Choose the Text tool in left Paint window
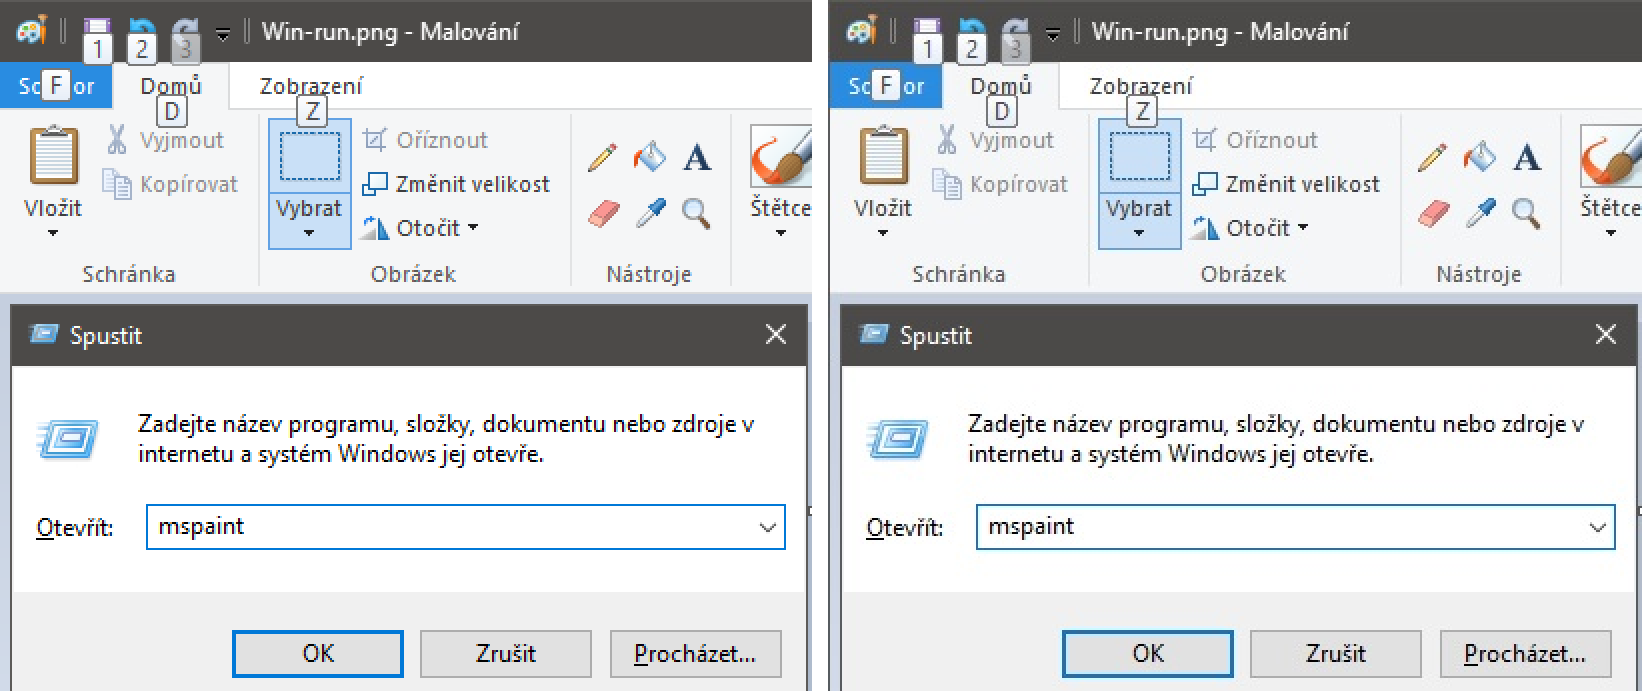Image resolution: width=1643 pixels, height=691 pixels. 697,158
